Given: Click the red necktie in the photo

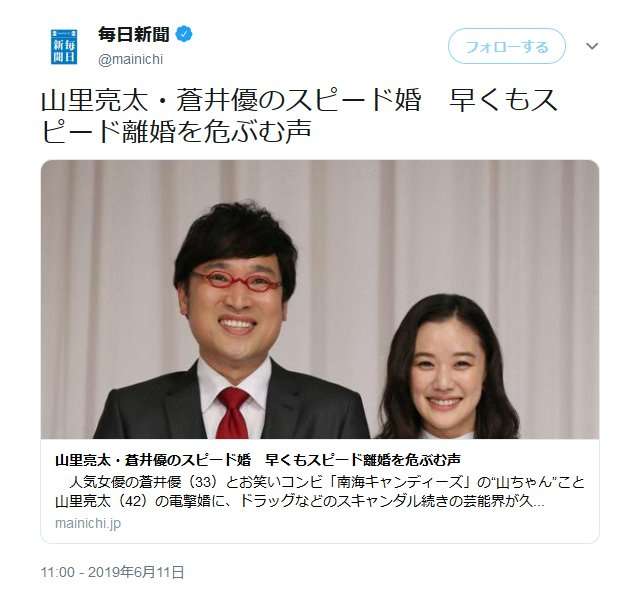Looking at the screenshot, I should 232,412.
